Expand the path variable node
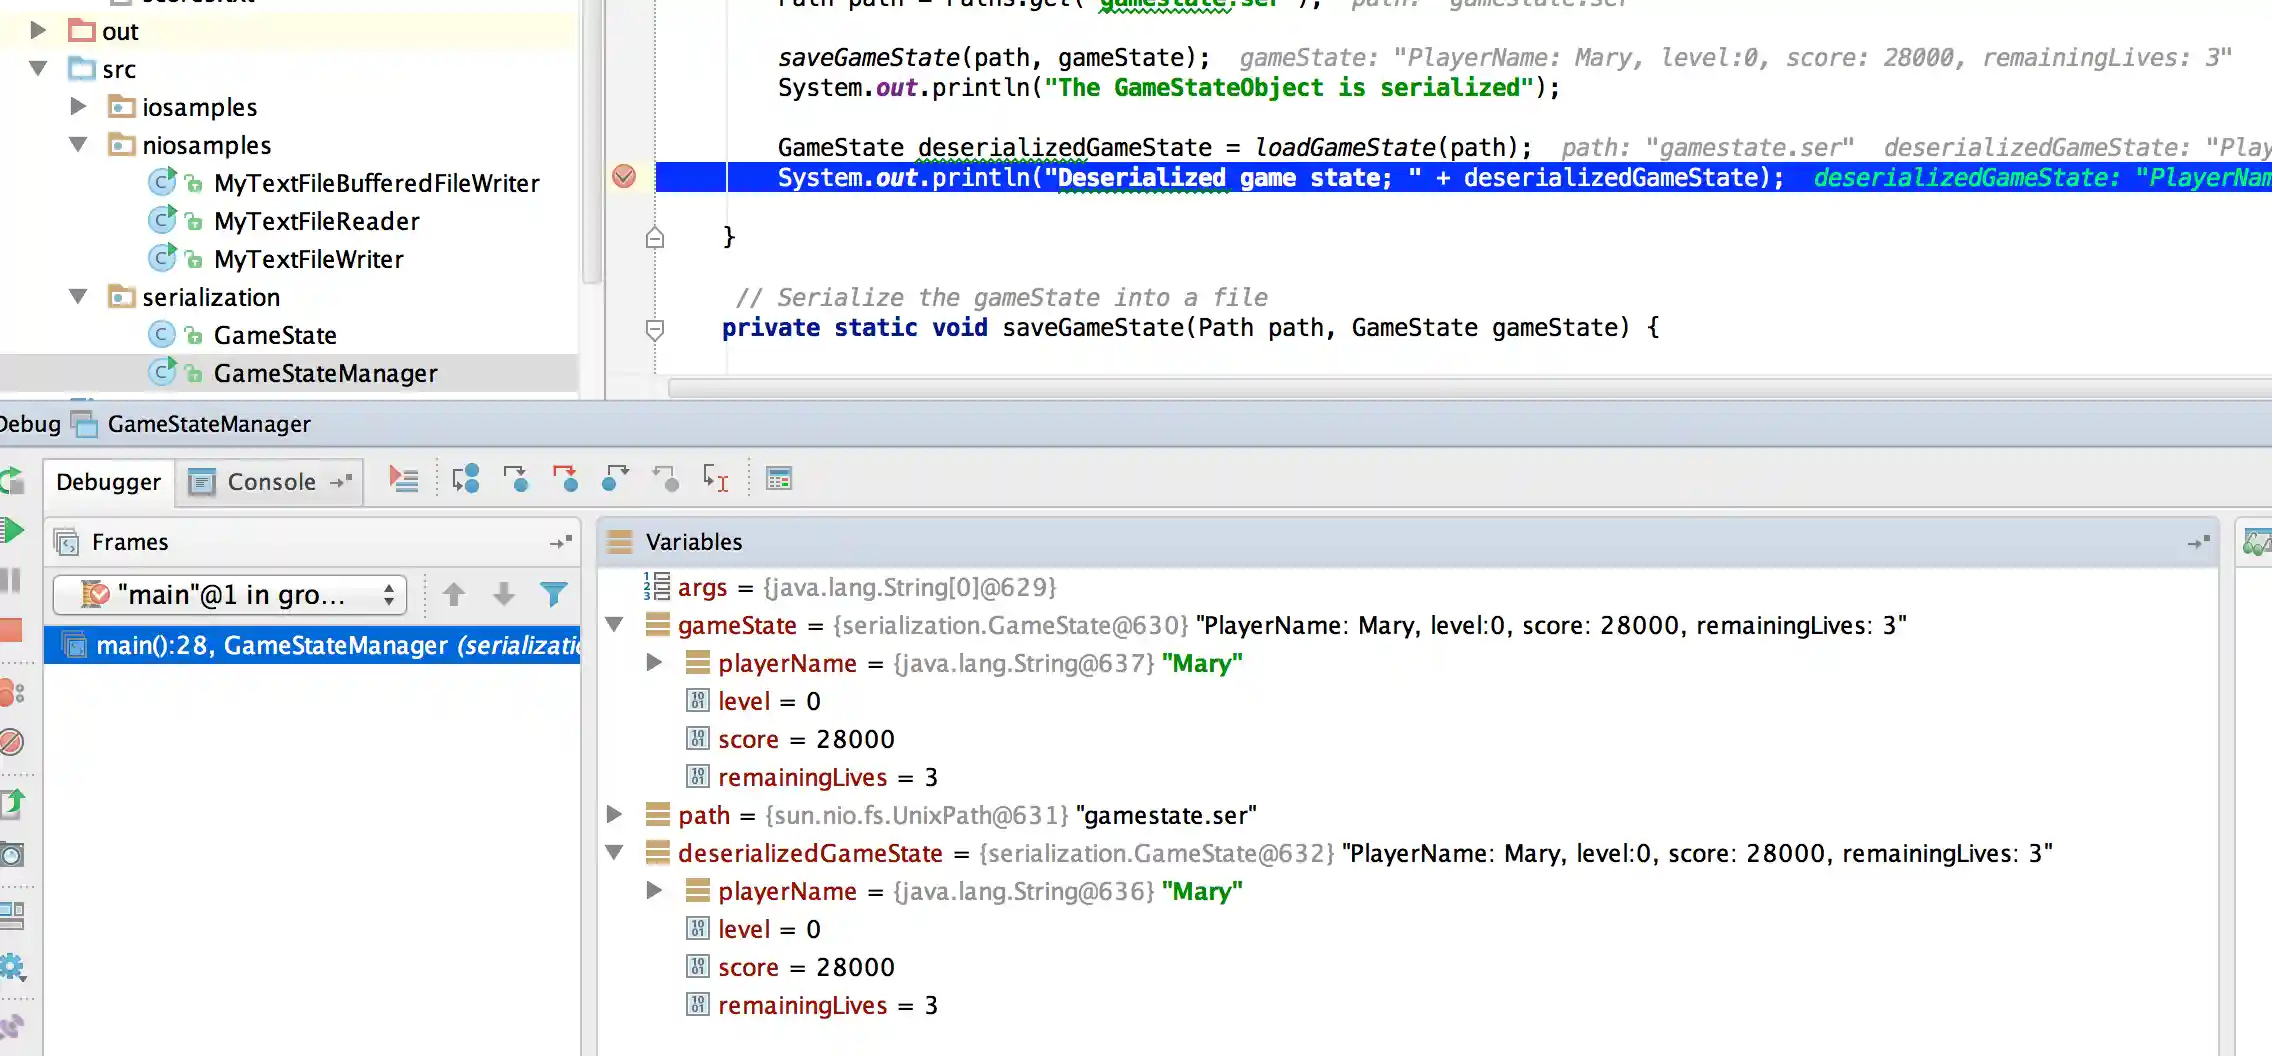 614,815
